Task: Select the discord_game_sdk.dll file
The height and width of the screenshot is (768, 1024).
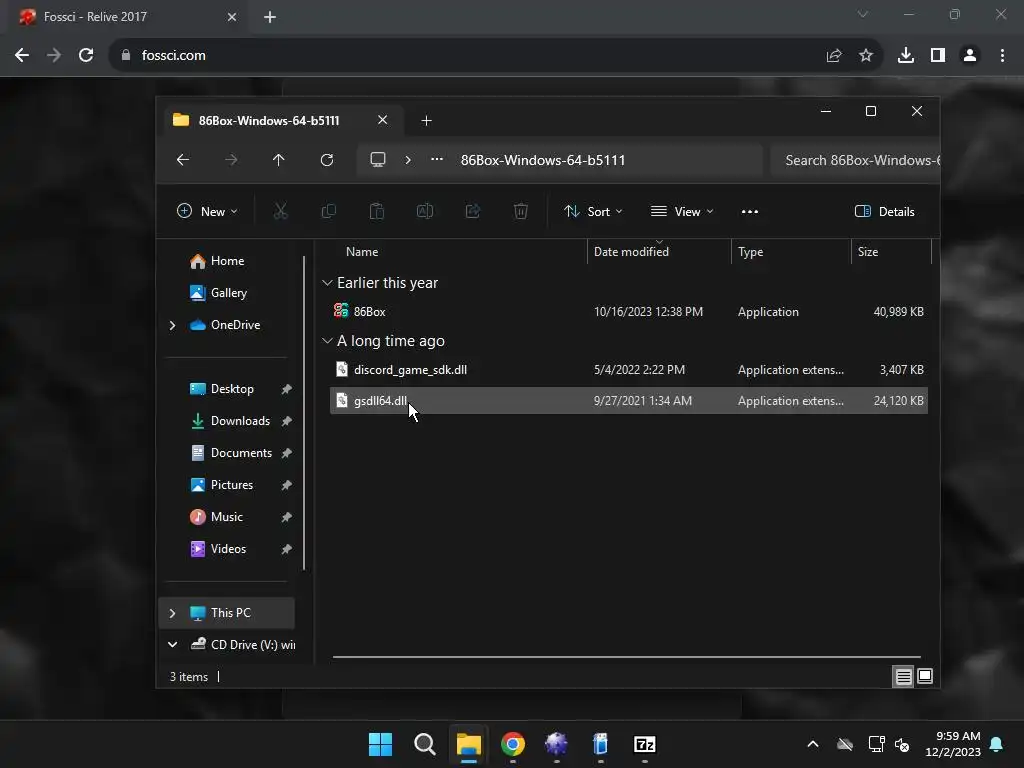Action: pyautogui.click(x=629, y=370)
